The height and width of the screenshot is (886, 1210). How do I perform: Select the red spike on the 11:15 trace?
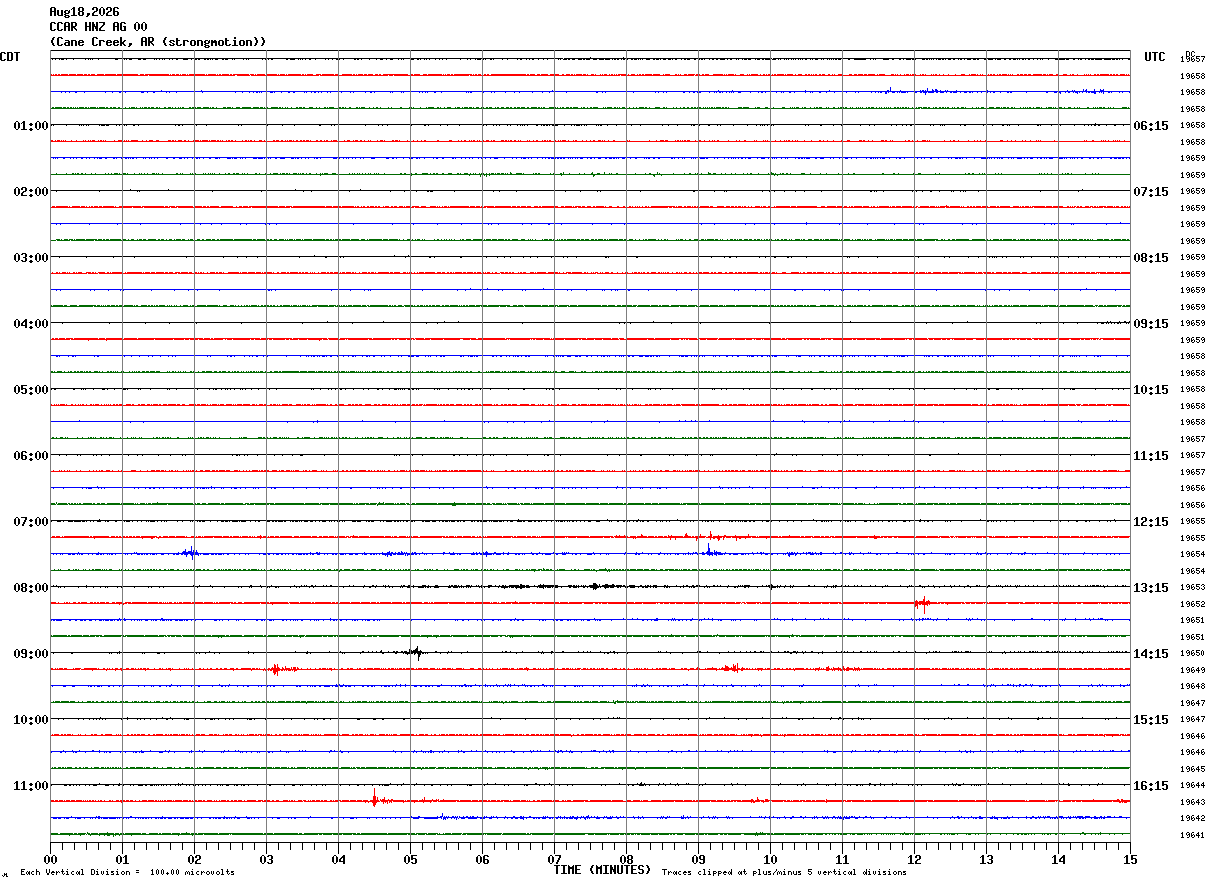point(375,798)
